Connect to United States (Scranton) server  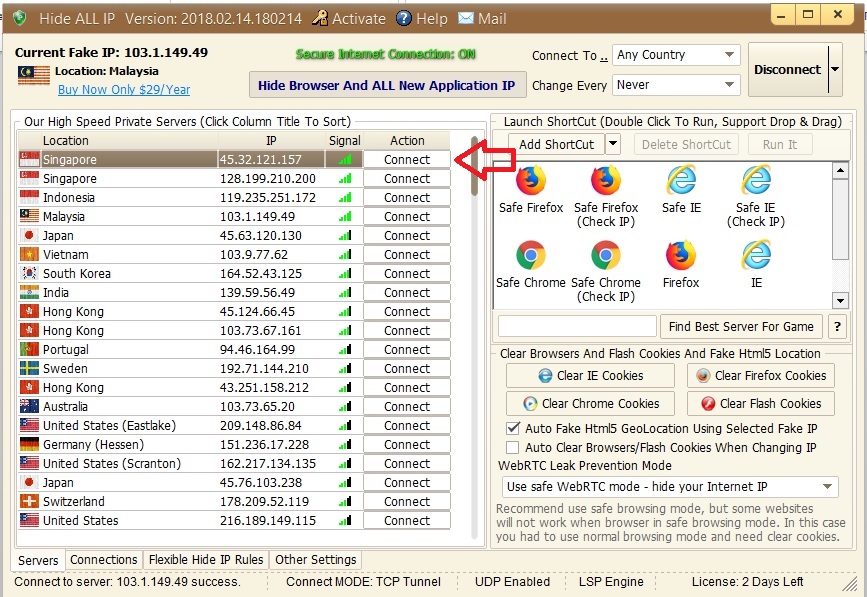tap(407, 463)
